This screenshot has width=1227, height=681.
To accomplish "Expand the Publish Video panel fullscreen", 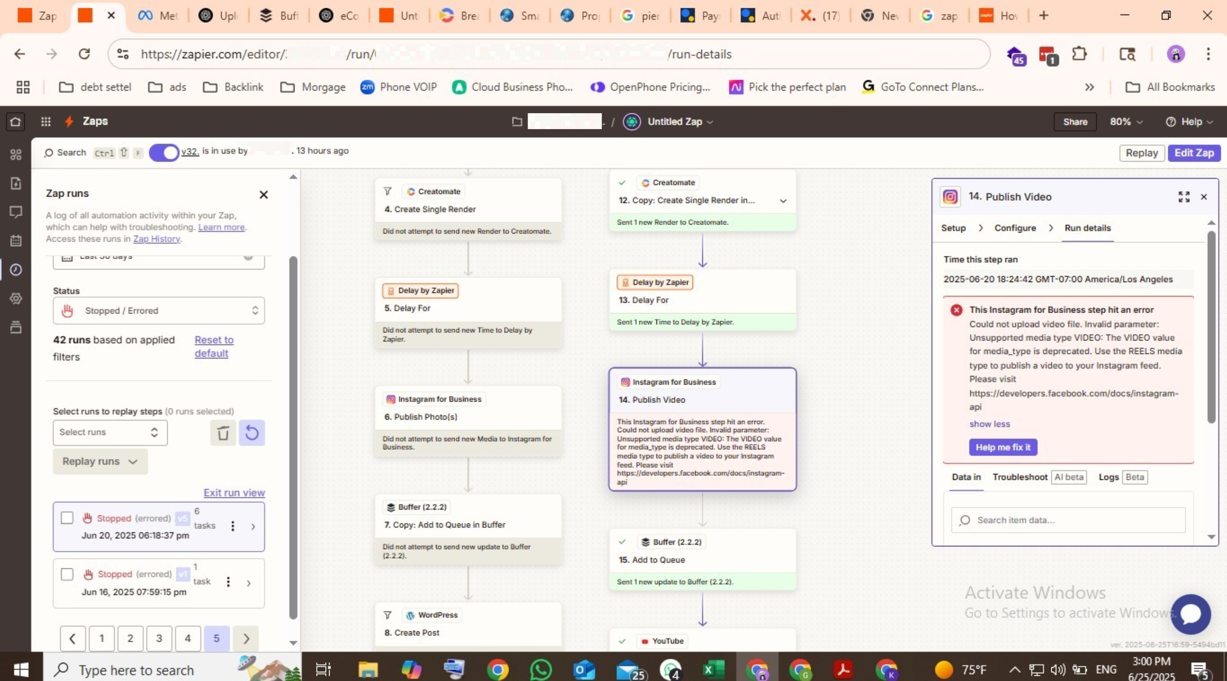I will pos(1184,197).
